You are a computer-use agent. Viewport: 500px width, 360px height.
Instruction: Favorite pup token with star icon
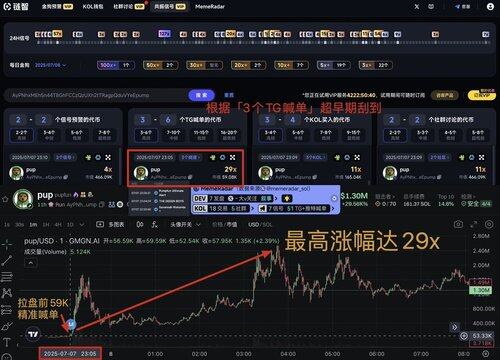(x=5, y=199)
